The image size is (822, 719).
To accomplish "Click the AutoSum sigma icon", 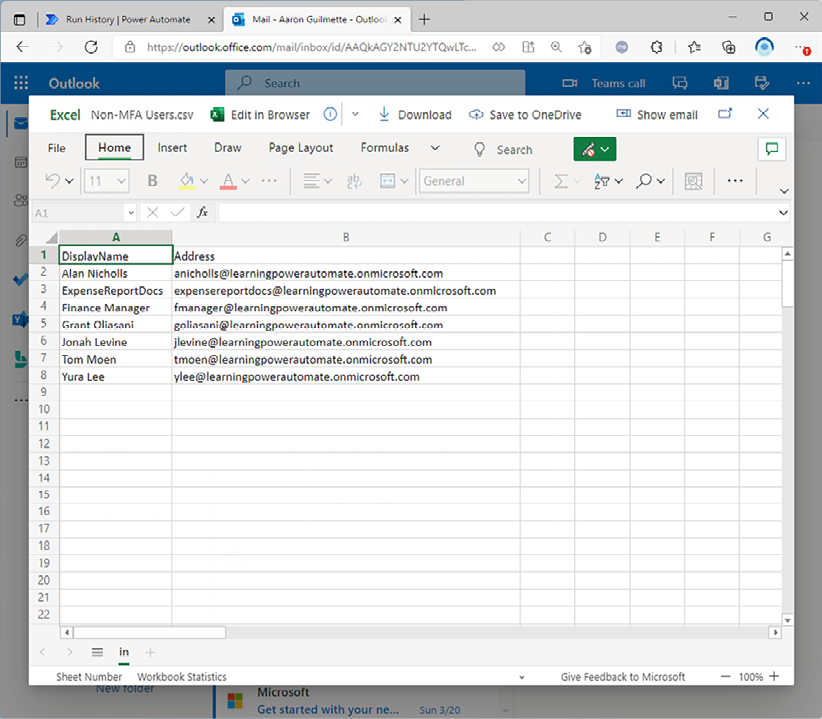I will (x=561, y=181).
